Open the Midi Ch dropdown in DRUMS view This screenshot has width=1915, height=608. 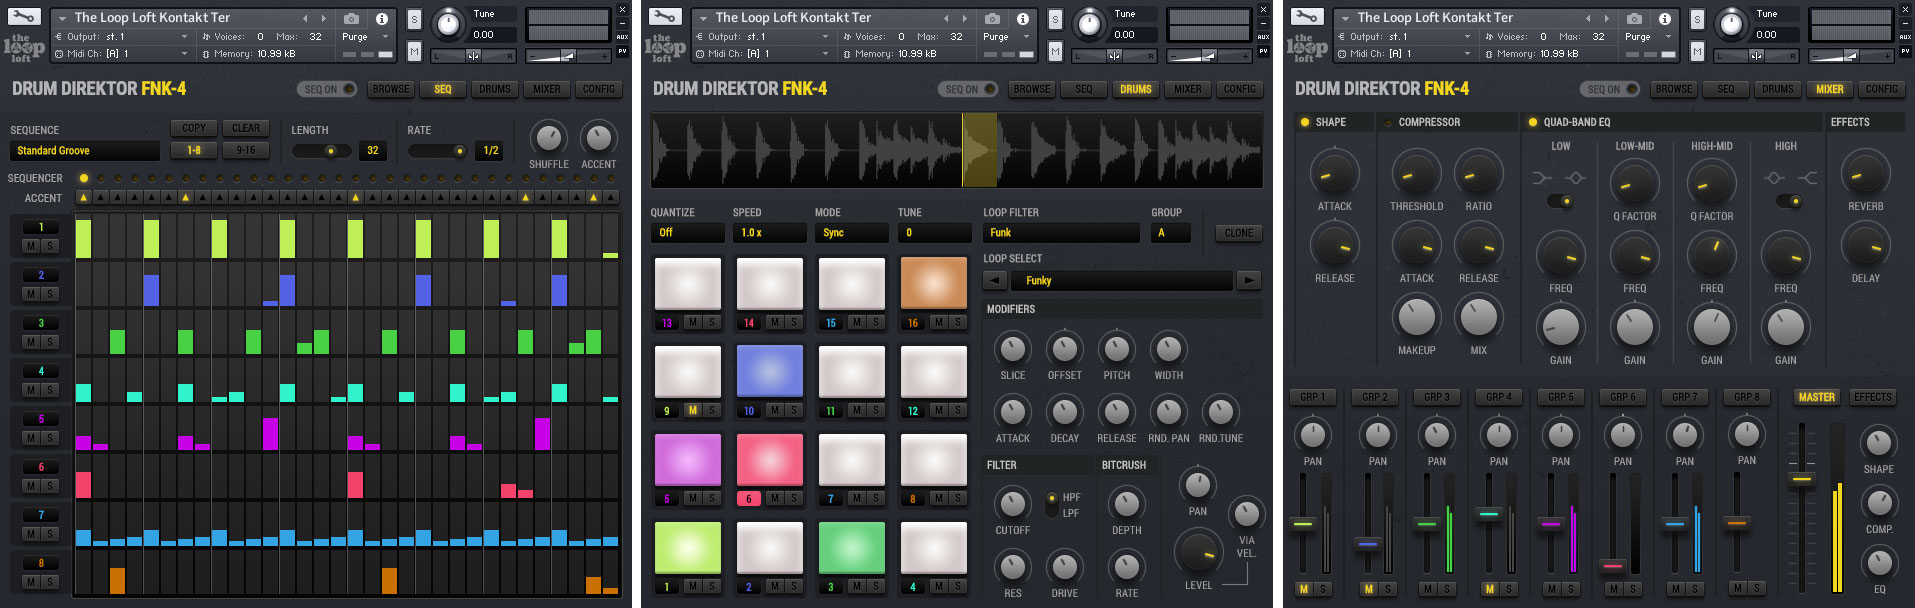tap(826, 54)
